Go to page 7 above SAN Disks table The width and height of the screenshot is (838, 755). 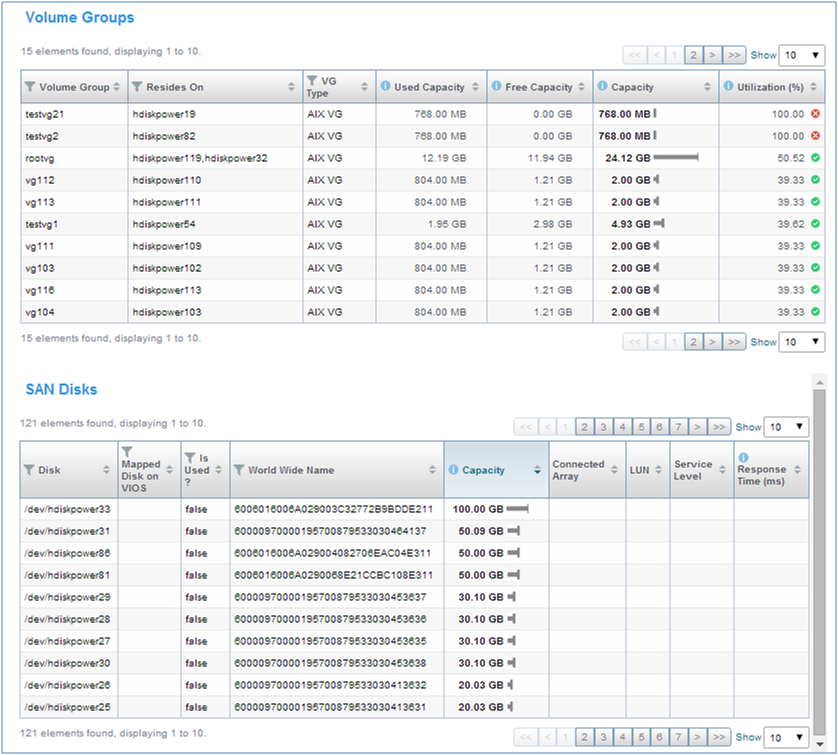[678, 427]
